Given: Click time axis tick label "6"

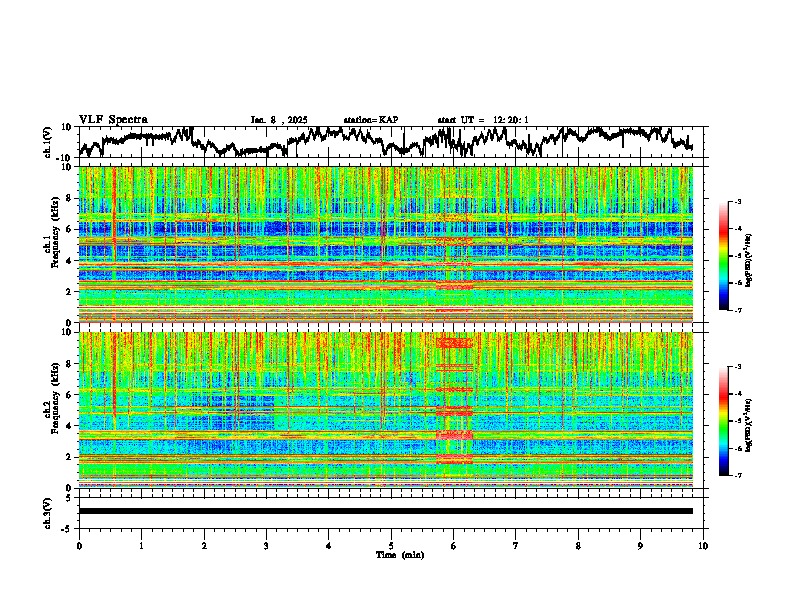Looking at the screenshot, I should 454,546.
